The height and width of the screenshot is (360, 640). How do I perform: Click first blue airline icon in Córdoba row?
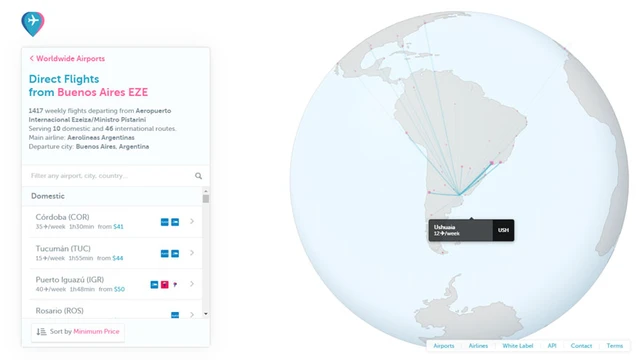[x=164, y=222]
